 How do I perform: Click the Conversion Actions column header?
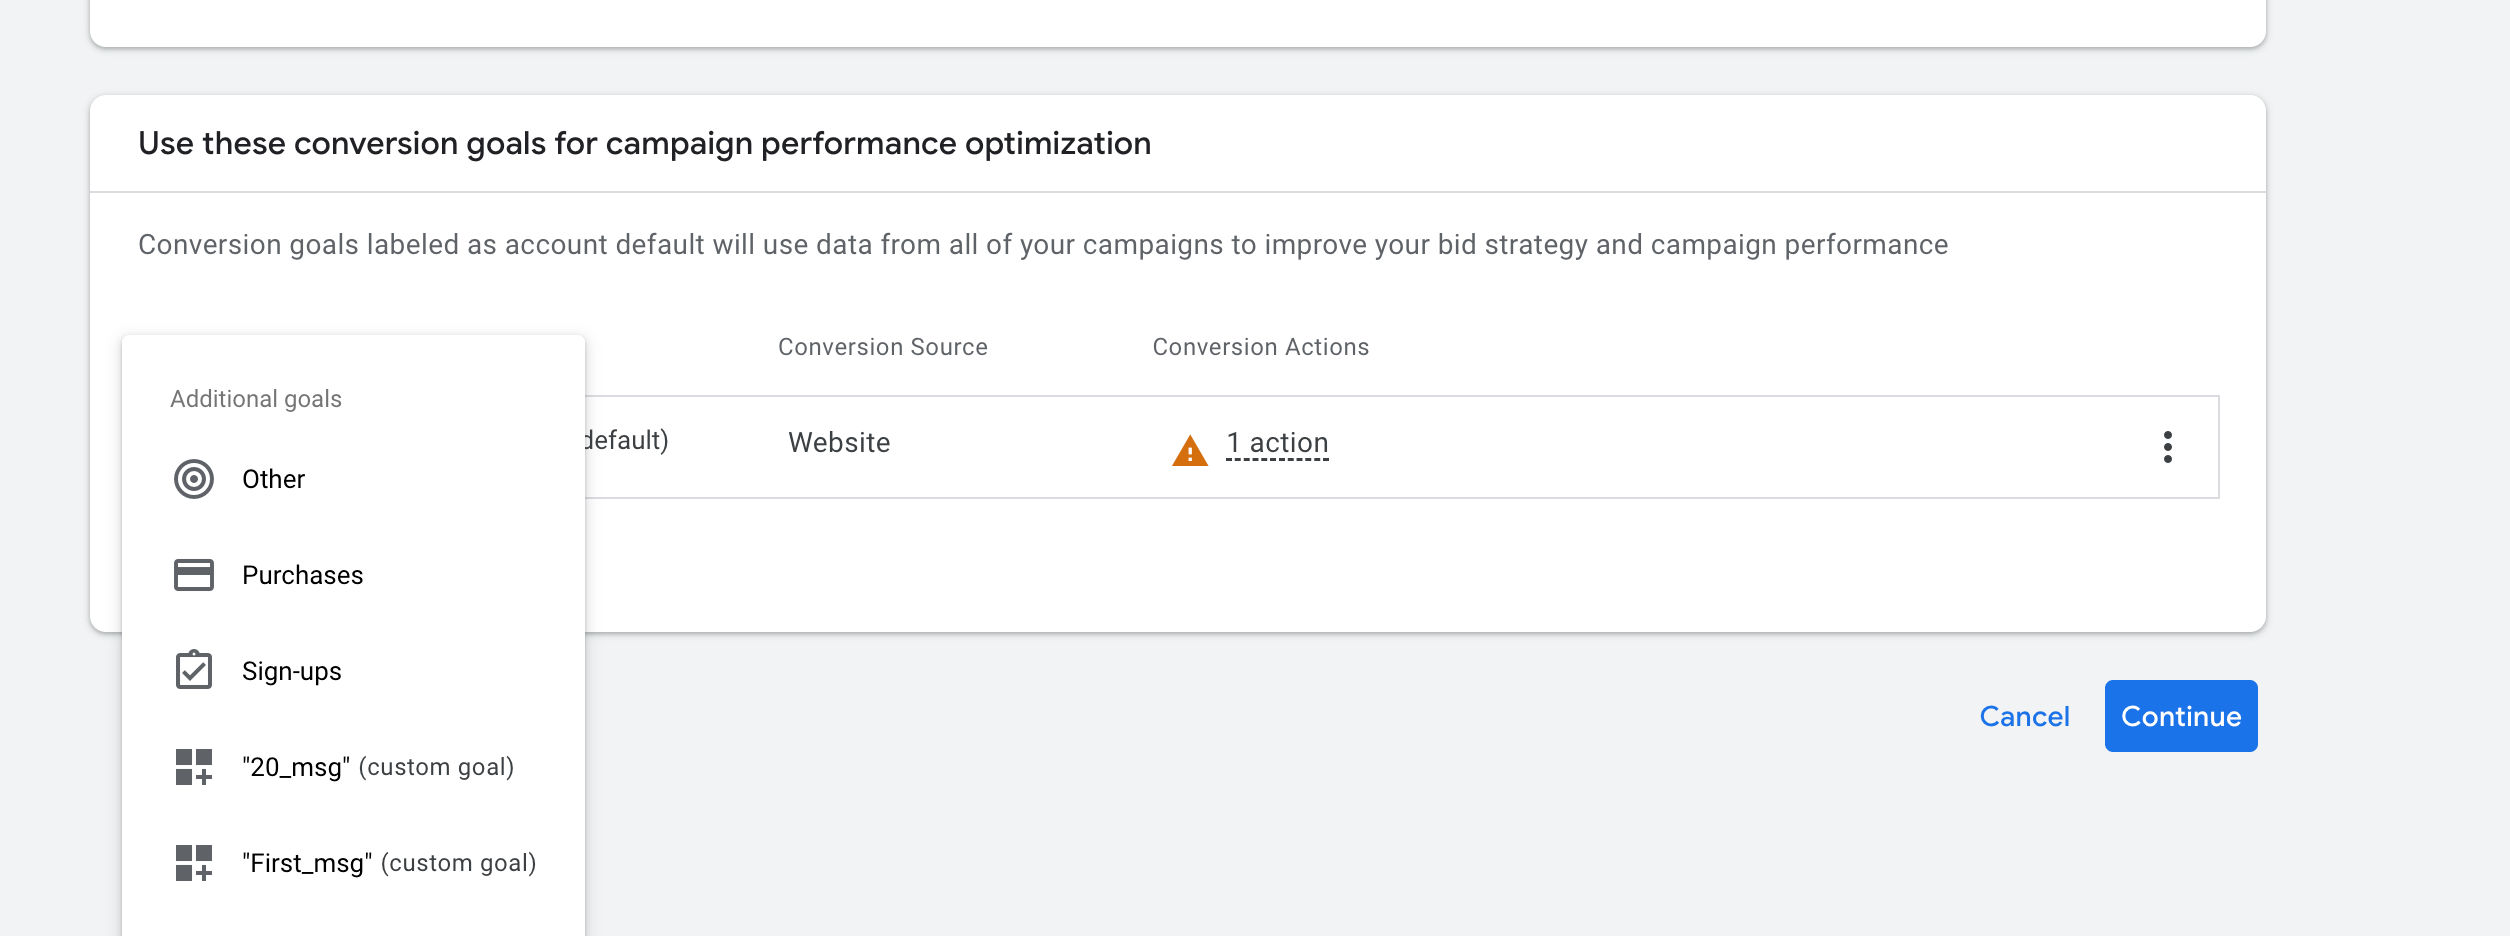(x=1260, y=347)
